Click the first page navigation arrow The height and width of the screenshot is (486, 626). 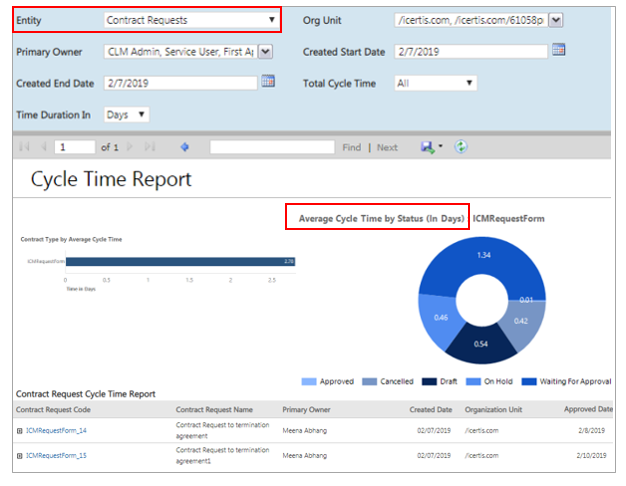[25, 147]
